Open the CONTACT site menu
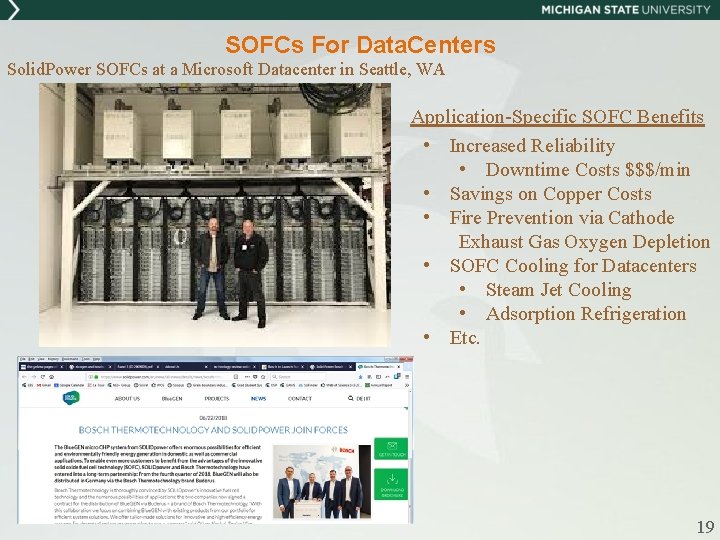Image resolution: width=720 pixels, height=540 pixels. tap(300, 399)
